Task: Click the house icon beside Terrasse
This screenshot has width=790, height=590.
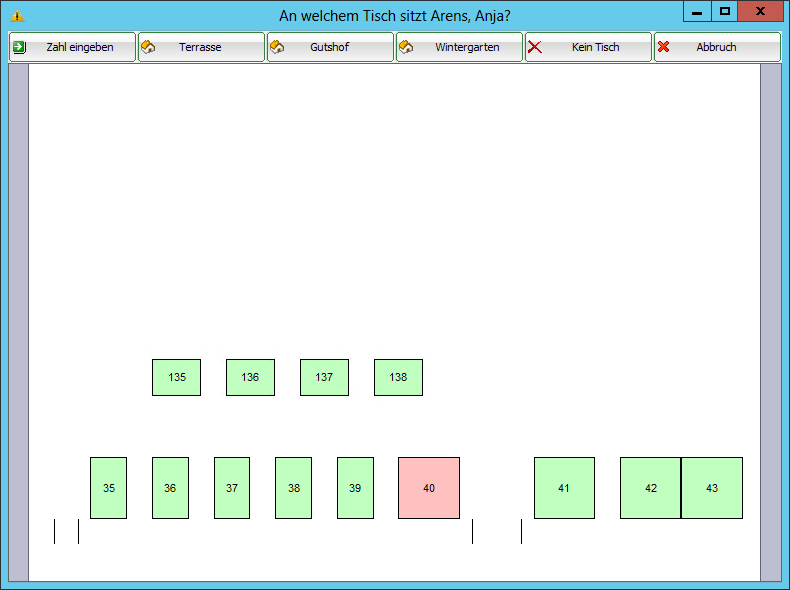Action: click(x=148, y=47)
